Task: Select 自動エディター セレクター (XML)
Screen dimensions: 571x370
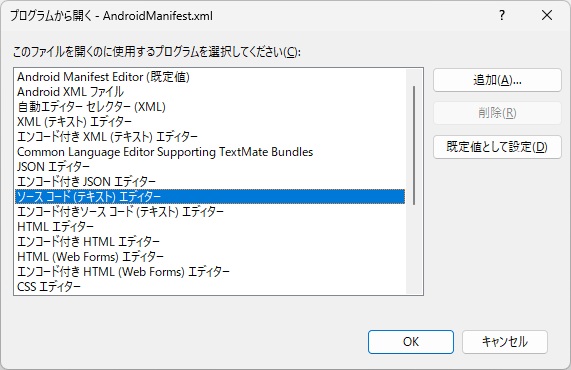Action: [210, 107]
